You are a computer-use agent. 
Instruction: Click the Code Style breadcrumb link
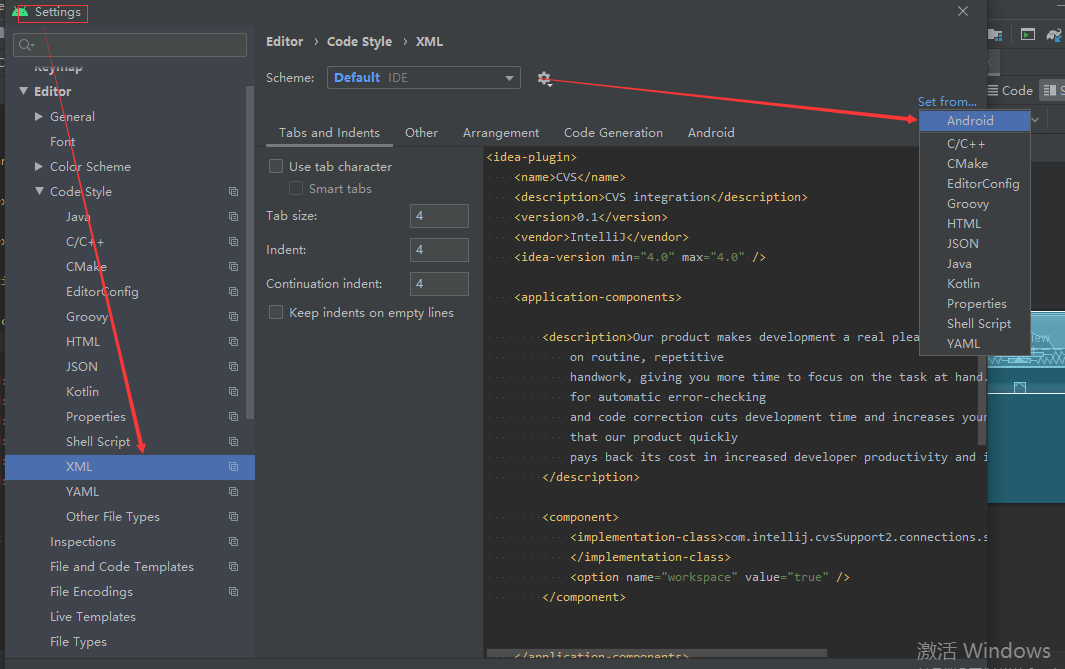click(359, 41)
